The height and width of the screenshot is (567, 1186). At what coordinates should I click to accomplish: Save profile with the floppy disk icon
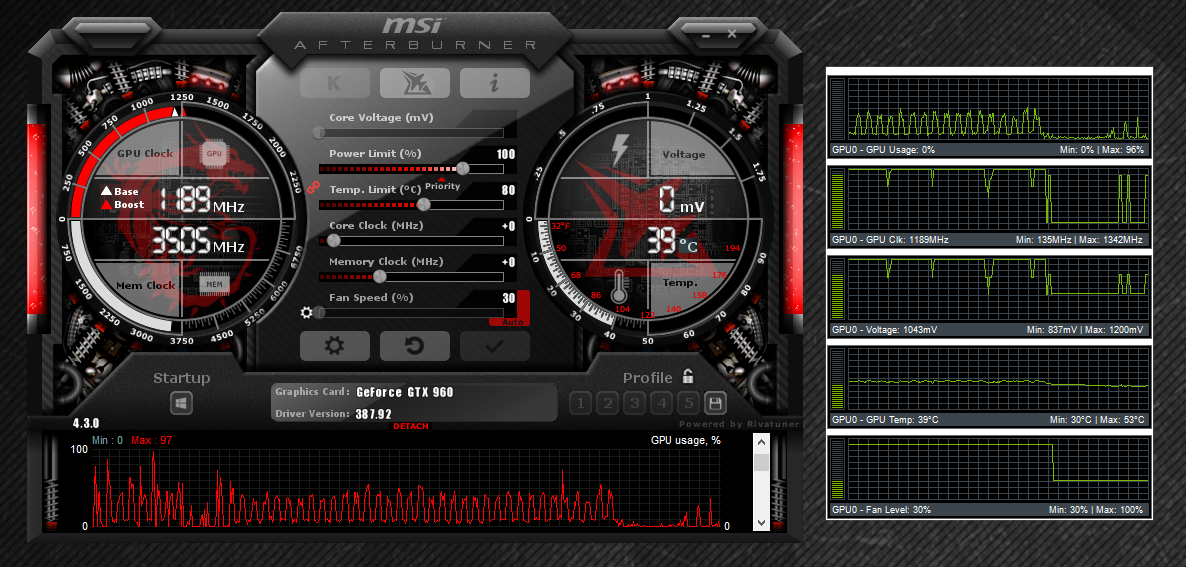coord(715,403)
